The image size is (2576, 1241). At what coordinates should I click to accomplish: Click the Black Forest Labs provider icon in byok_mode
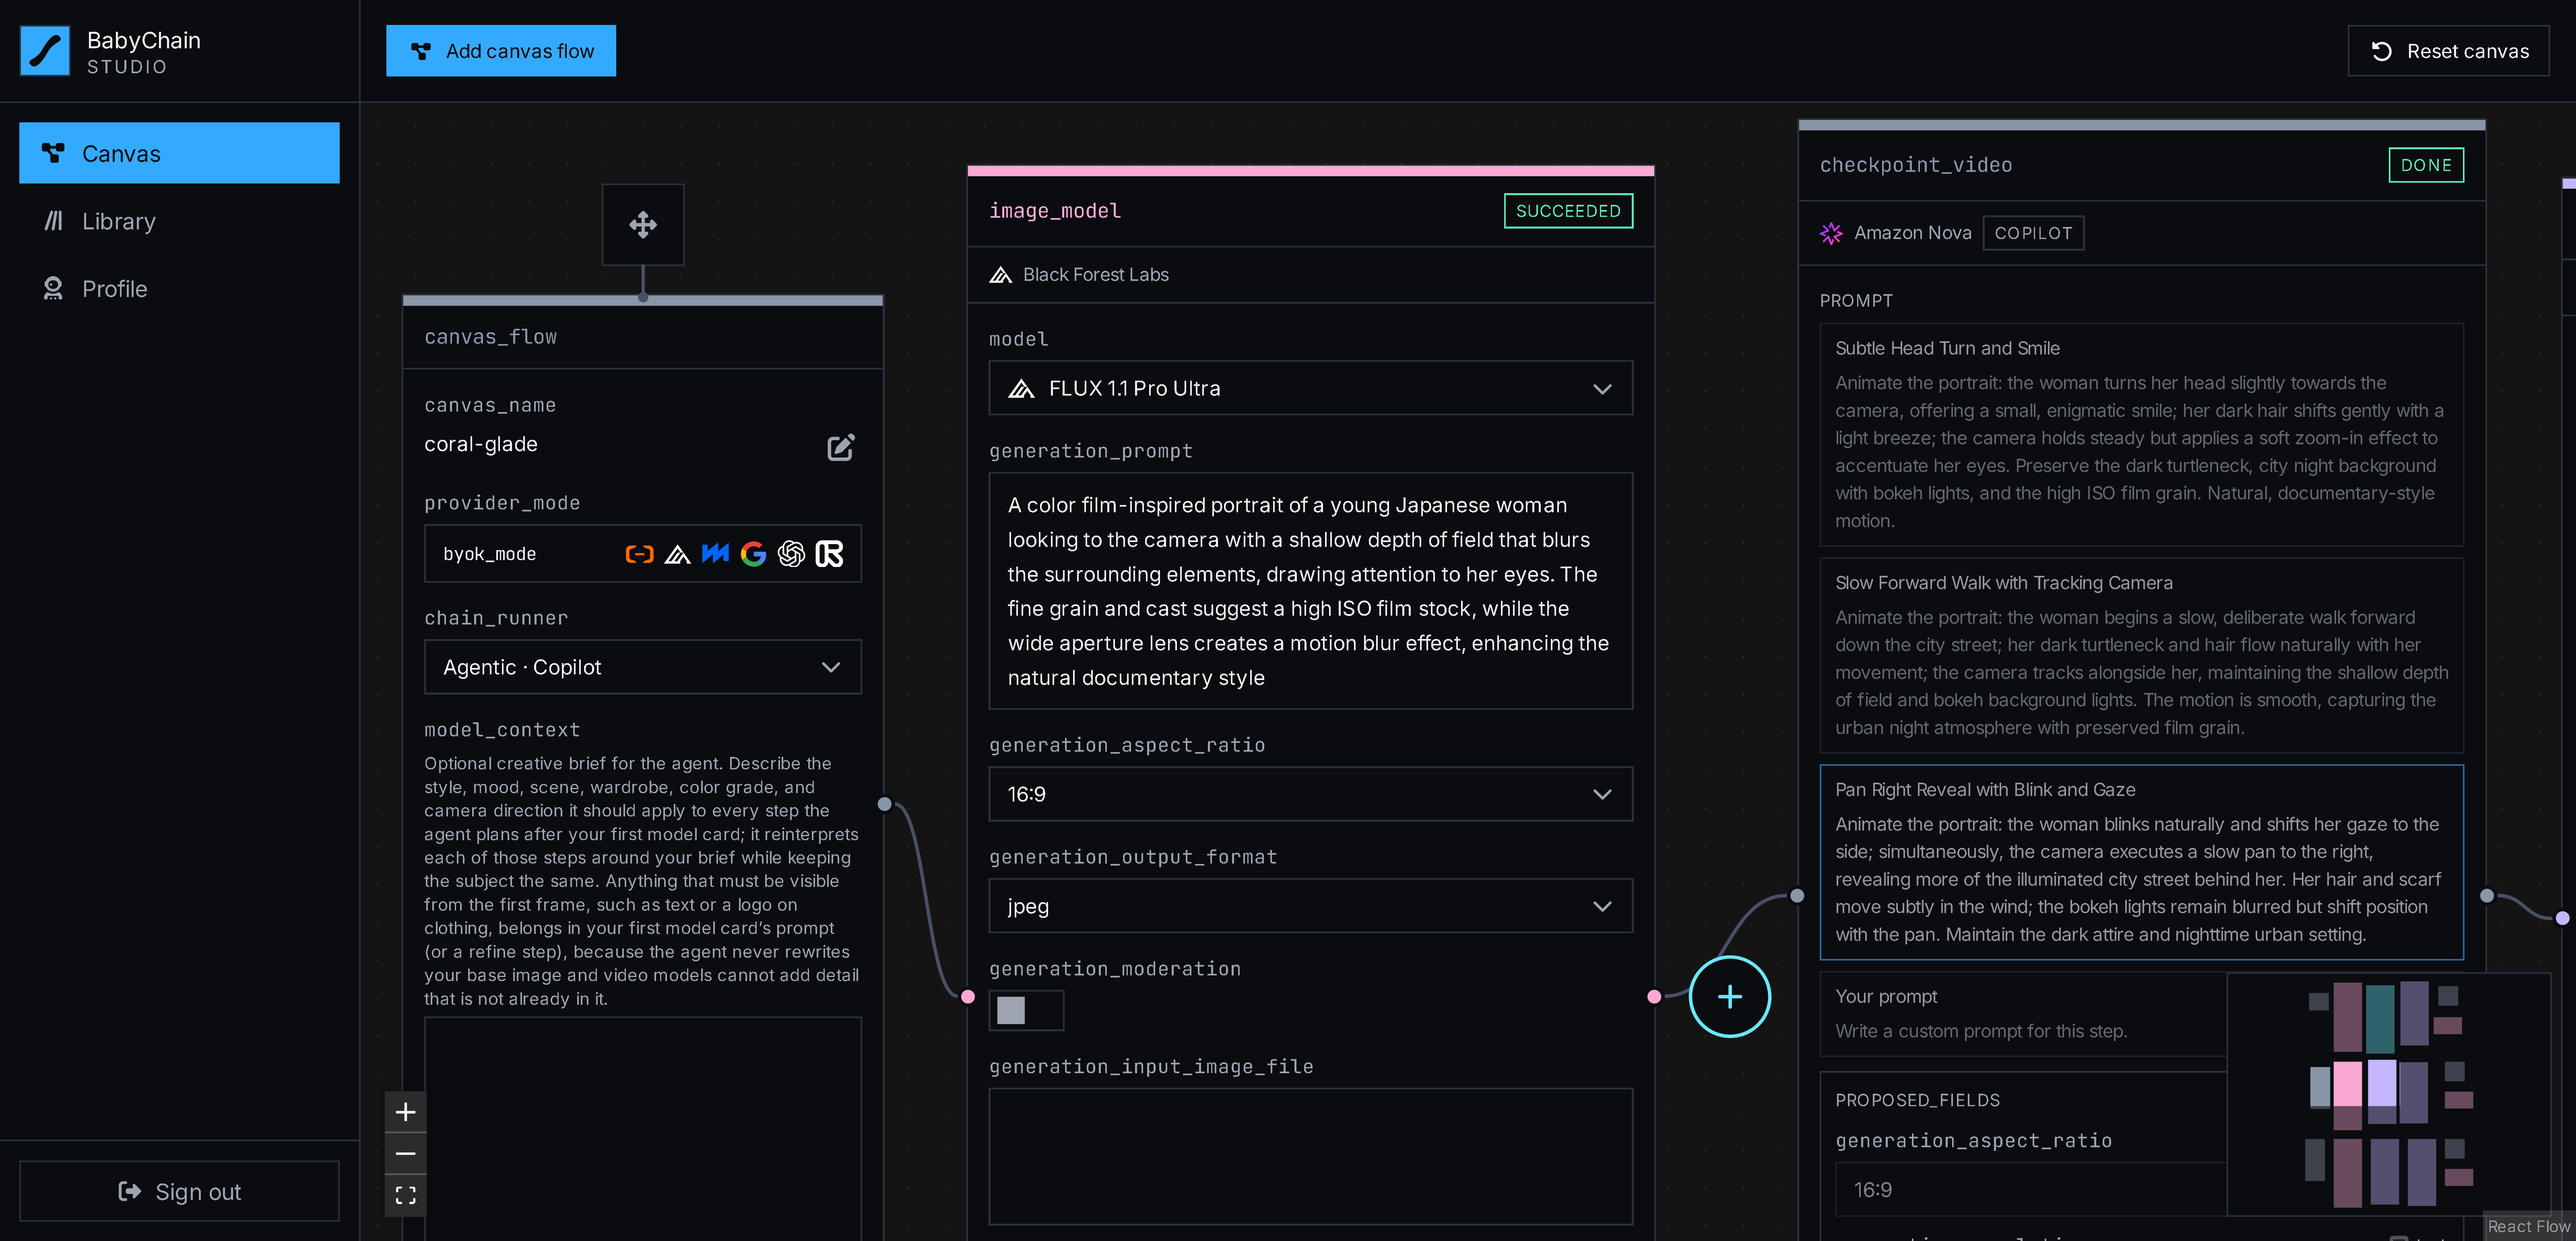click(x=677, y=554)
